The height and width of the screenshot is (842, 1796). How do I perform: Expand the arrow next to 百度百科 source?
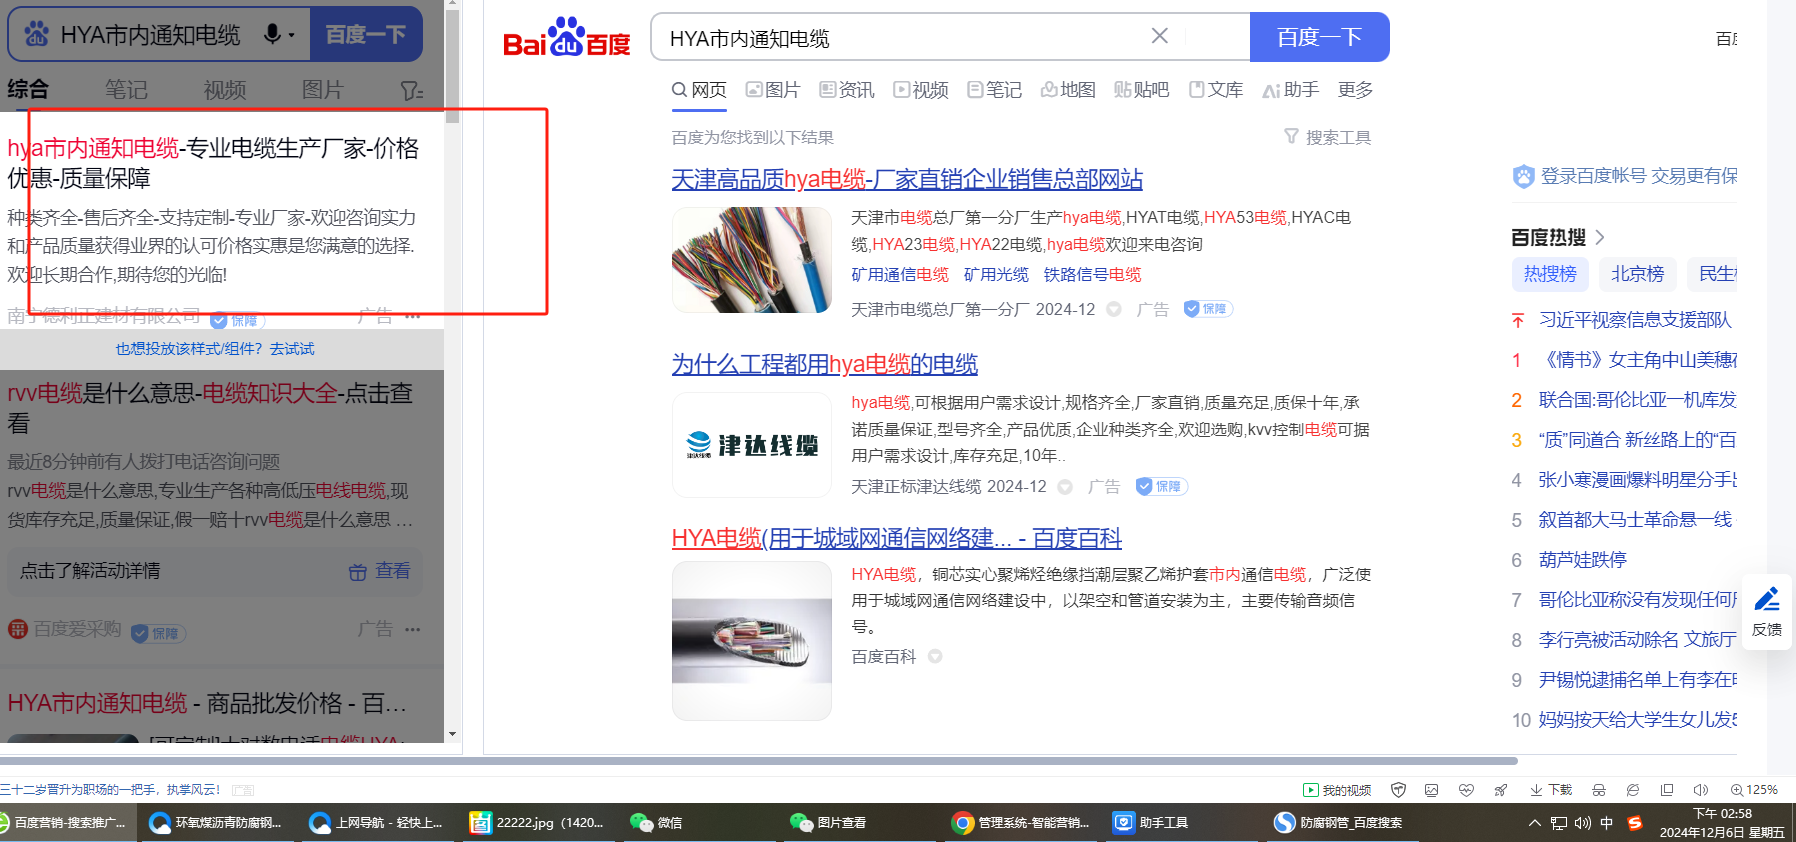[x=935, y=656]
